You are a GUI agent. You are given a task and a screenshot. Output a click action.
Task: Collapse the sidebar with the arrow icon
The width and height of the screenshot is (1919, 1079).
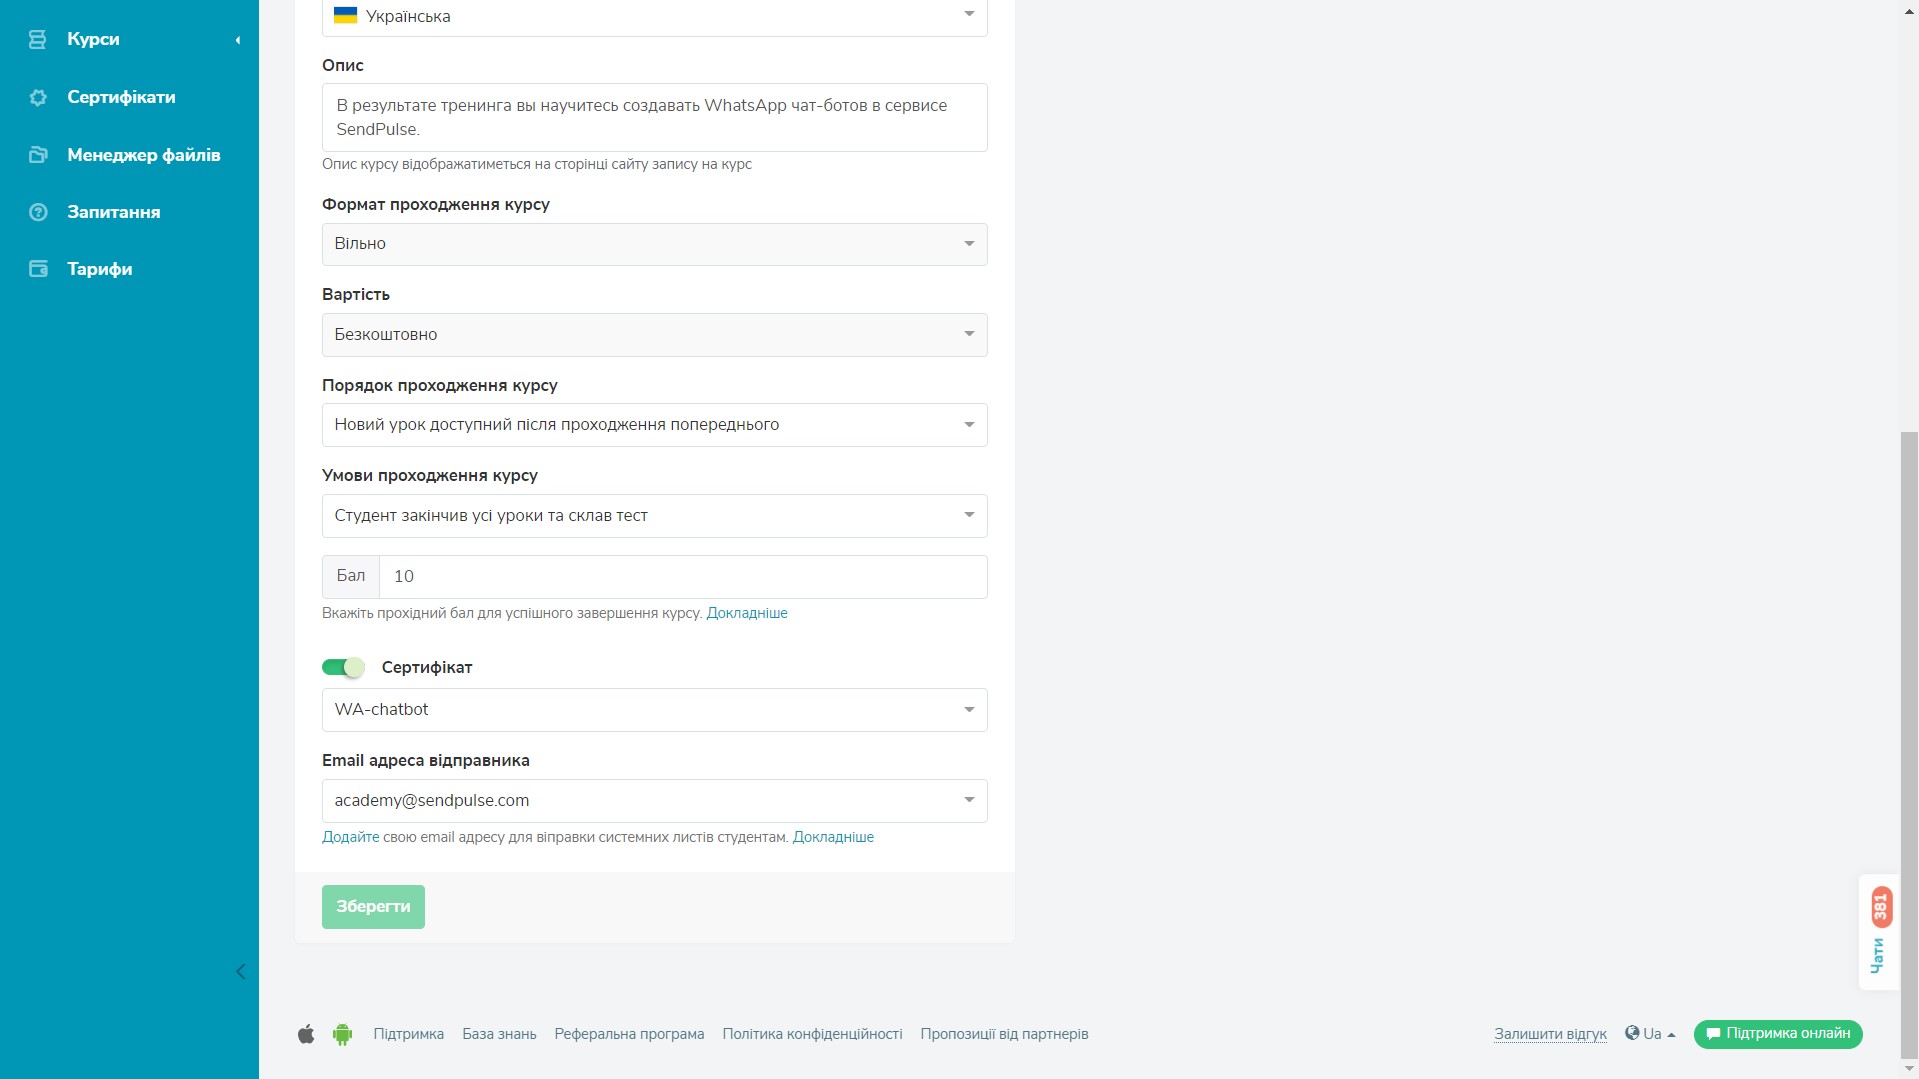pos(240,972)
